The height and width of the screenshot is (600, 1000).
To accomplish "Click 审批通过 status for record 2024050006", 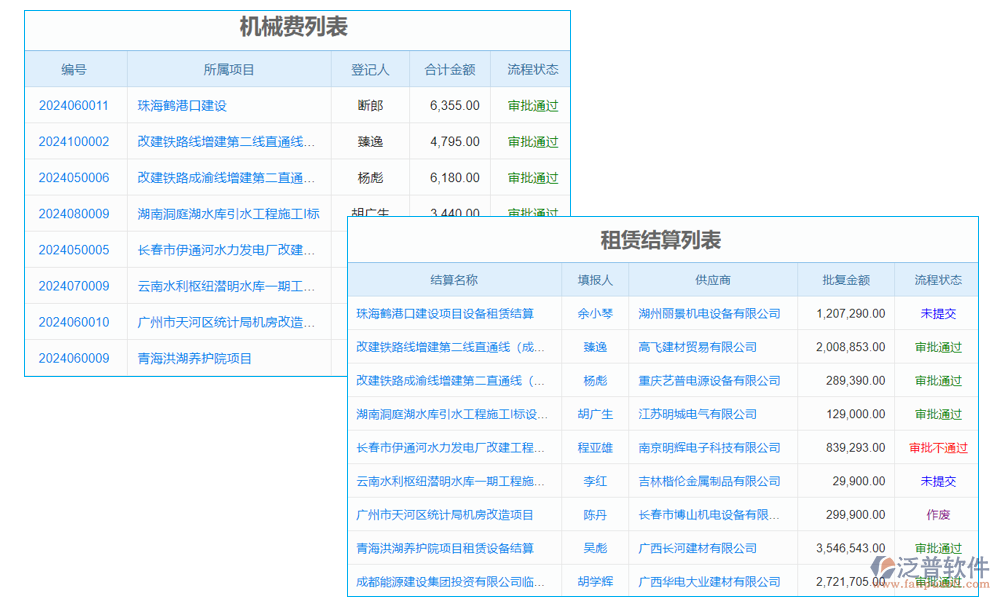I will 530,177.
